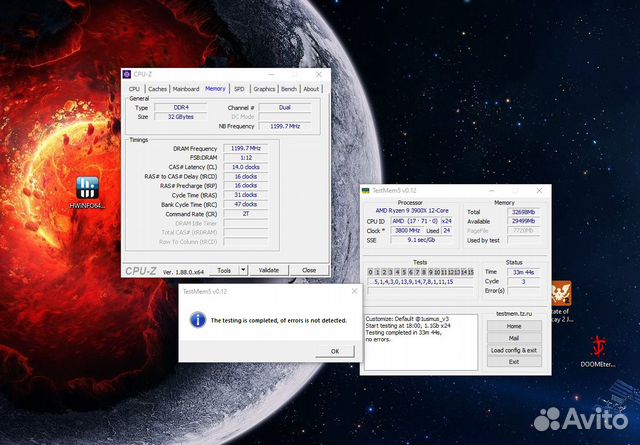The width and height of the screenshot is (640, 445).
Task: Click the Clock value 3800 MHz
Action: click(x=408, y=230)
